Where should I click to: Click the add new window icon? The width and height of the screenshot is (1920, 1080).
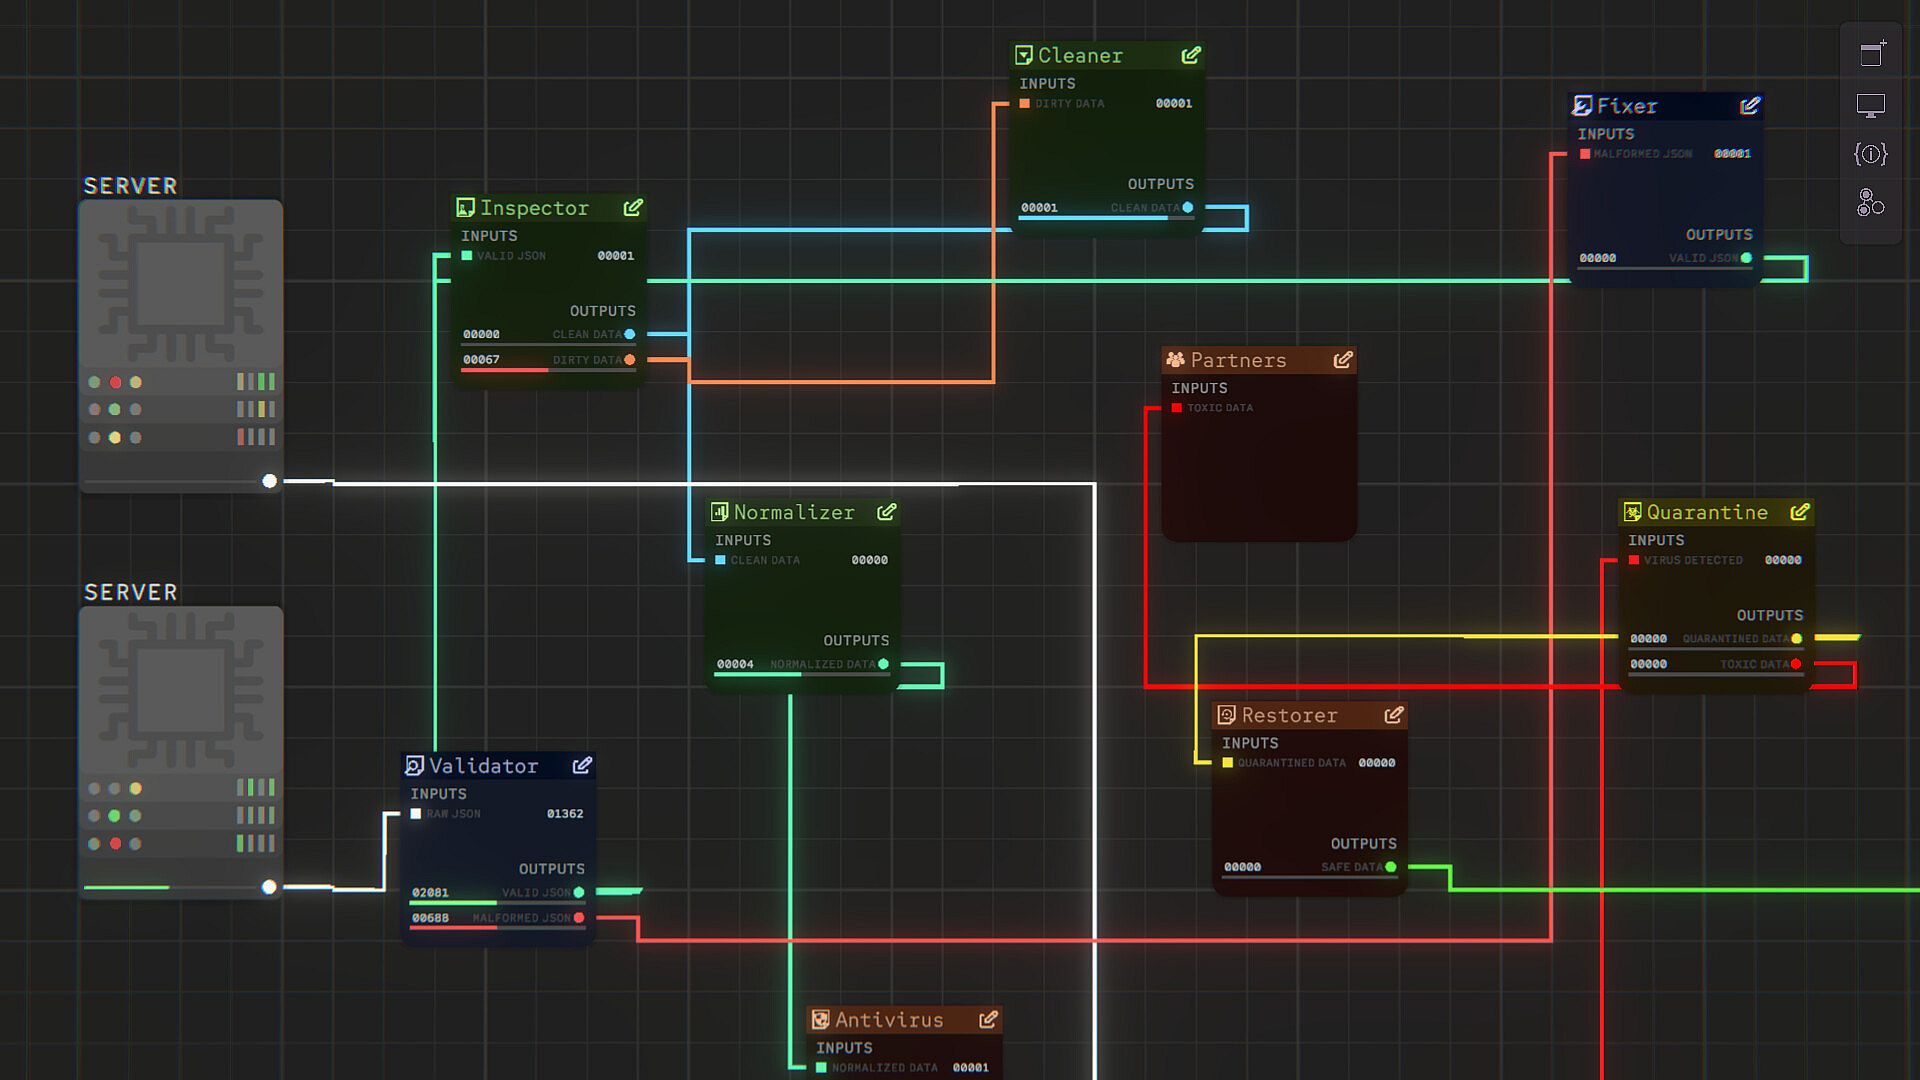click(1872, 53)
